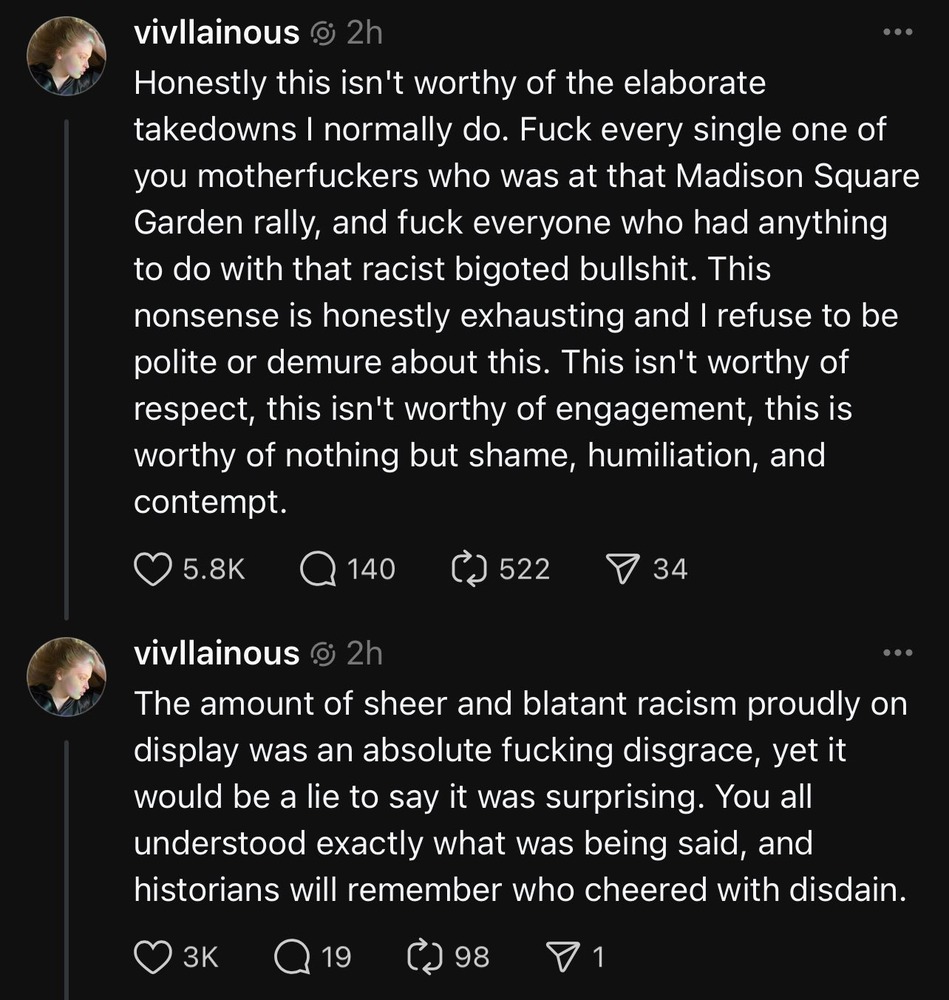This screenshot has width=949, height=1000.
Task: Open vivllainous username on first post
Action: [216, 33]
